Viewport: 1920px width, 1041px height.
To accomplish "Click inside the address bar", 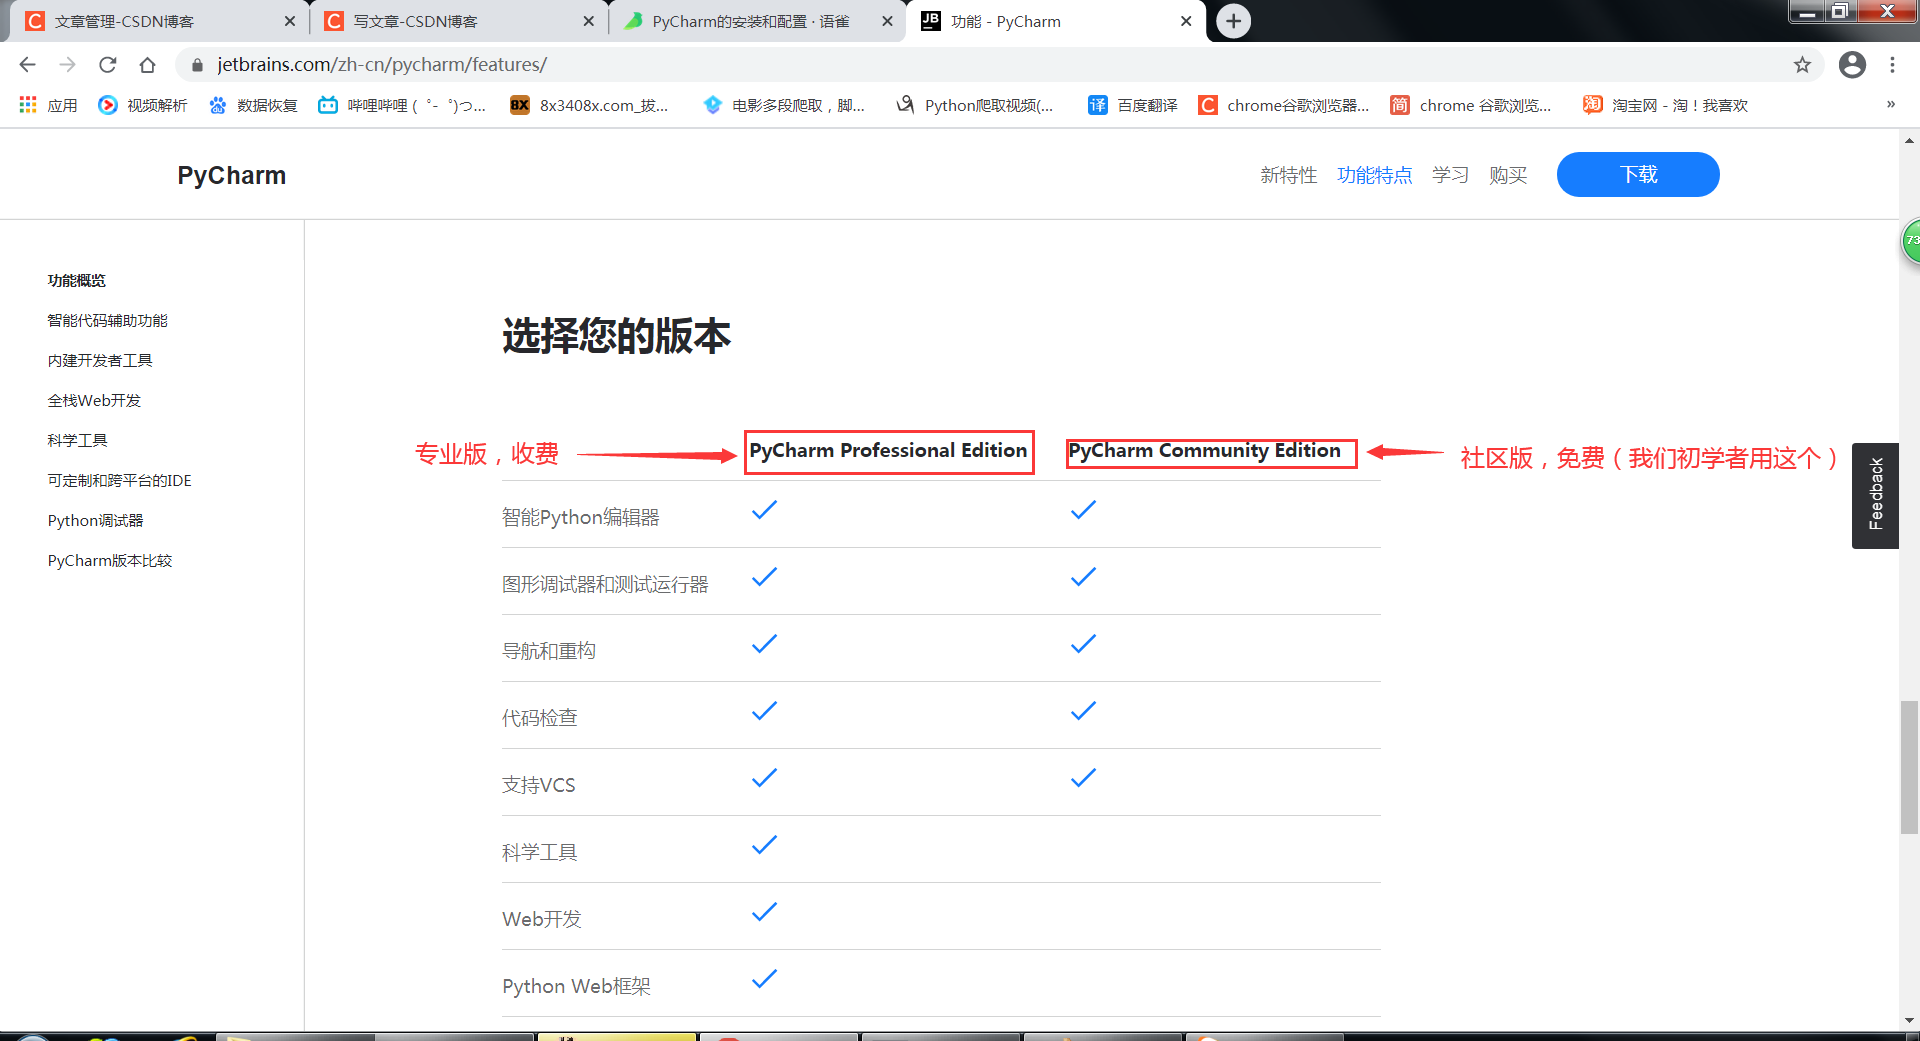I will point(600,64).
